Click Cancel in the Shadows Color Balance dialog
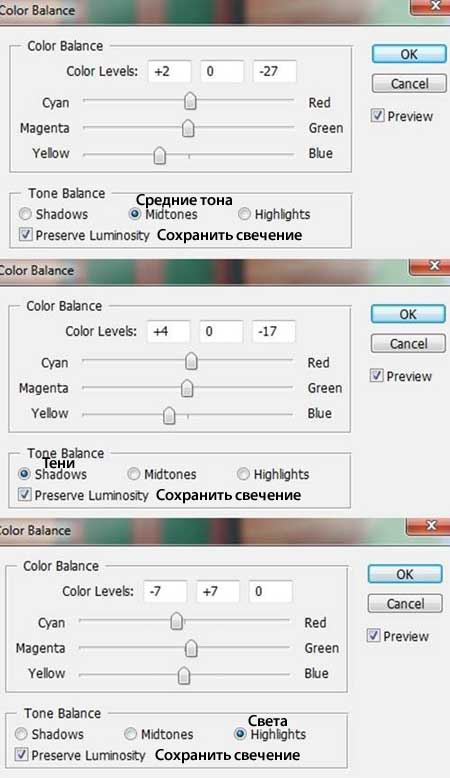This screenshot has width=450, height=778. click(x=408, y=344)
